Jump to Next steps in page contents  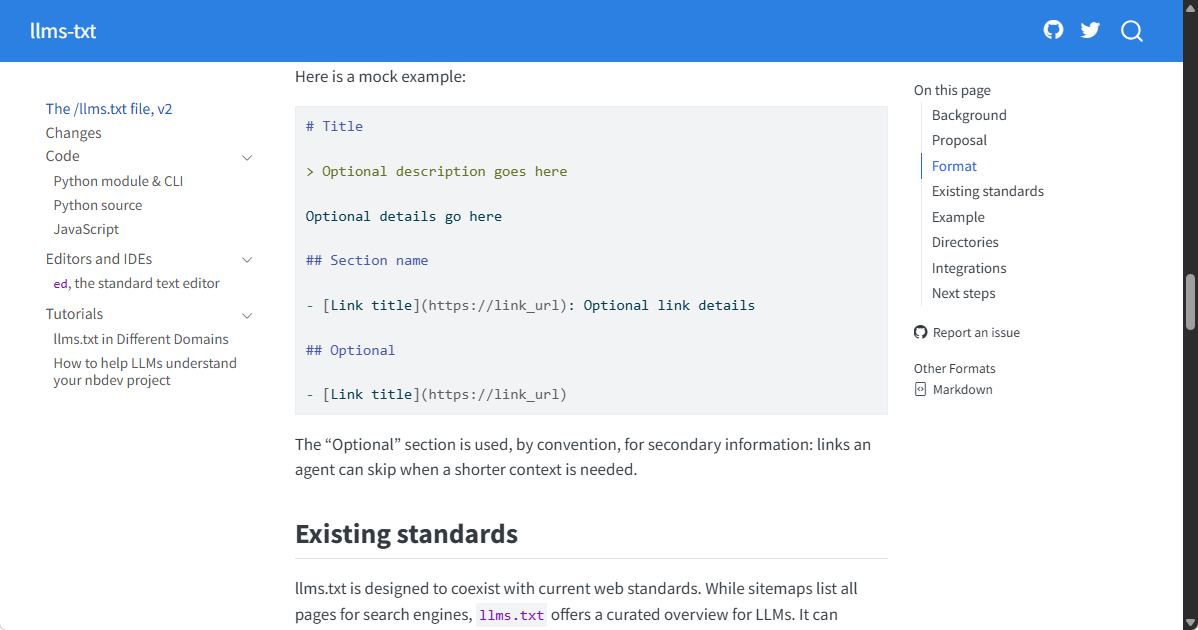click(963, 293)
